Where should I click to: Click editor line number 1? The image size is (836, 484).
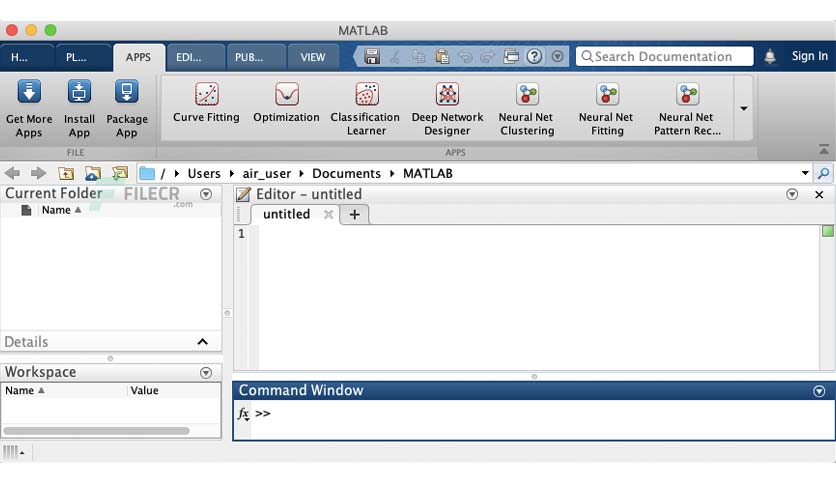(242, 233)
